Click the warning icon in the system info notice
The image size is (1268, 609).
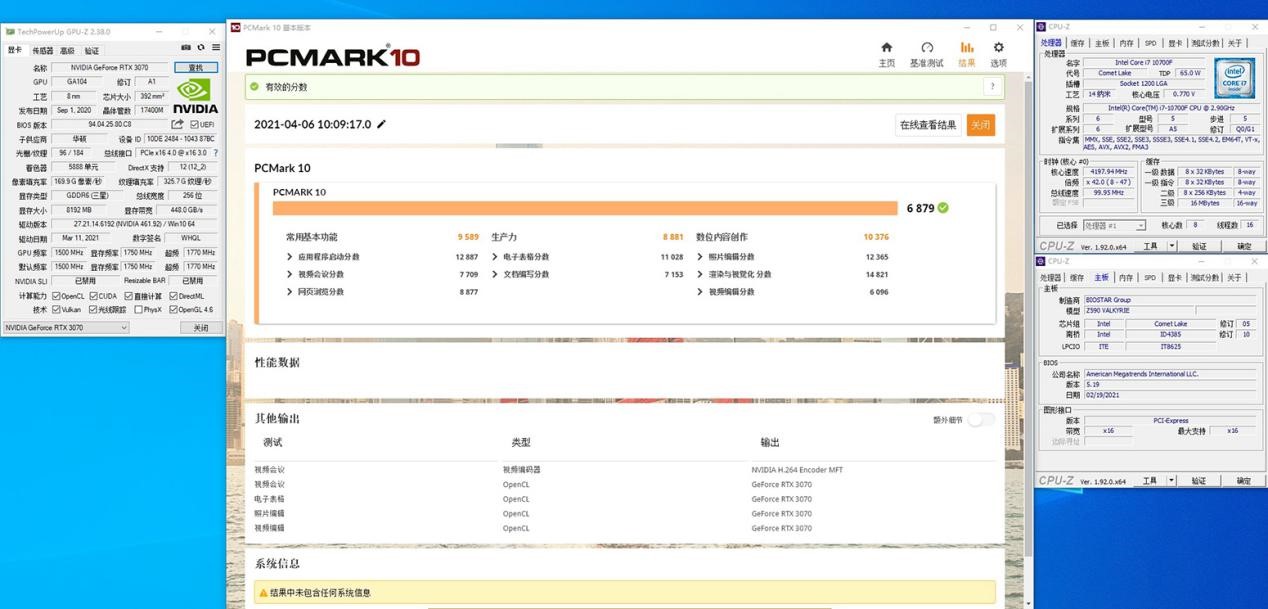263,593
